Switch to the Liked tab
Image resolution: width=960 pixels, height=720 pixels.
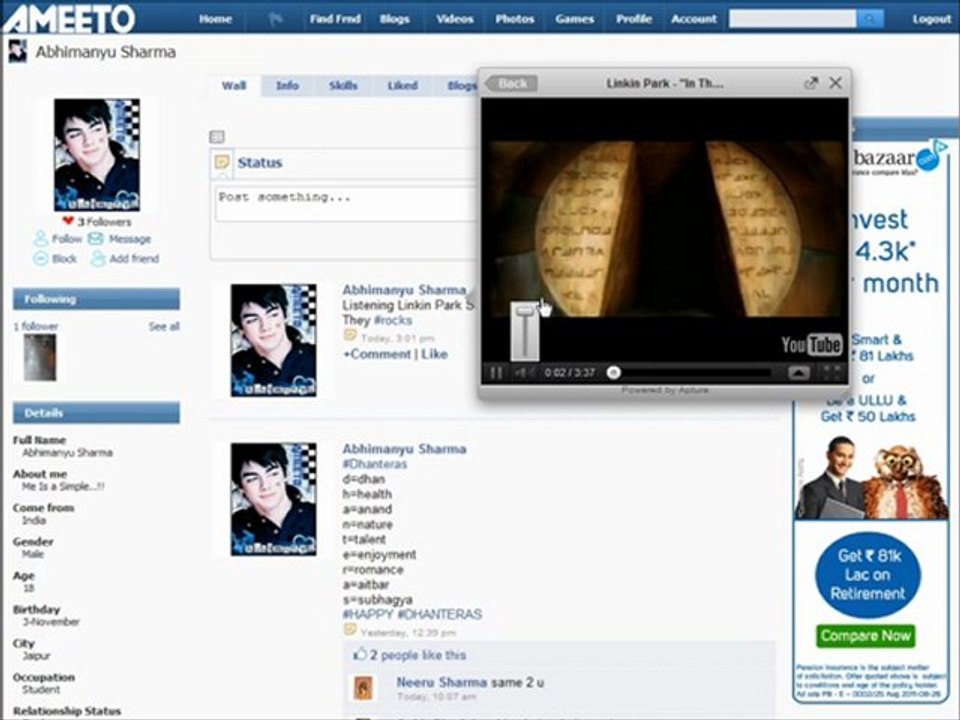[402, 86]
